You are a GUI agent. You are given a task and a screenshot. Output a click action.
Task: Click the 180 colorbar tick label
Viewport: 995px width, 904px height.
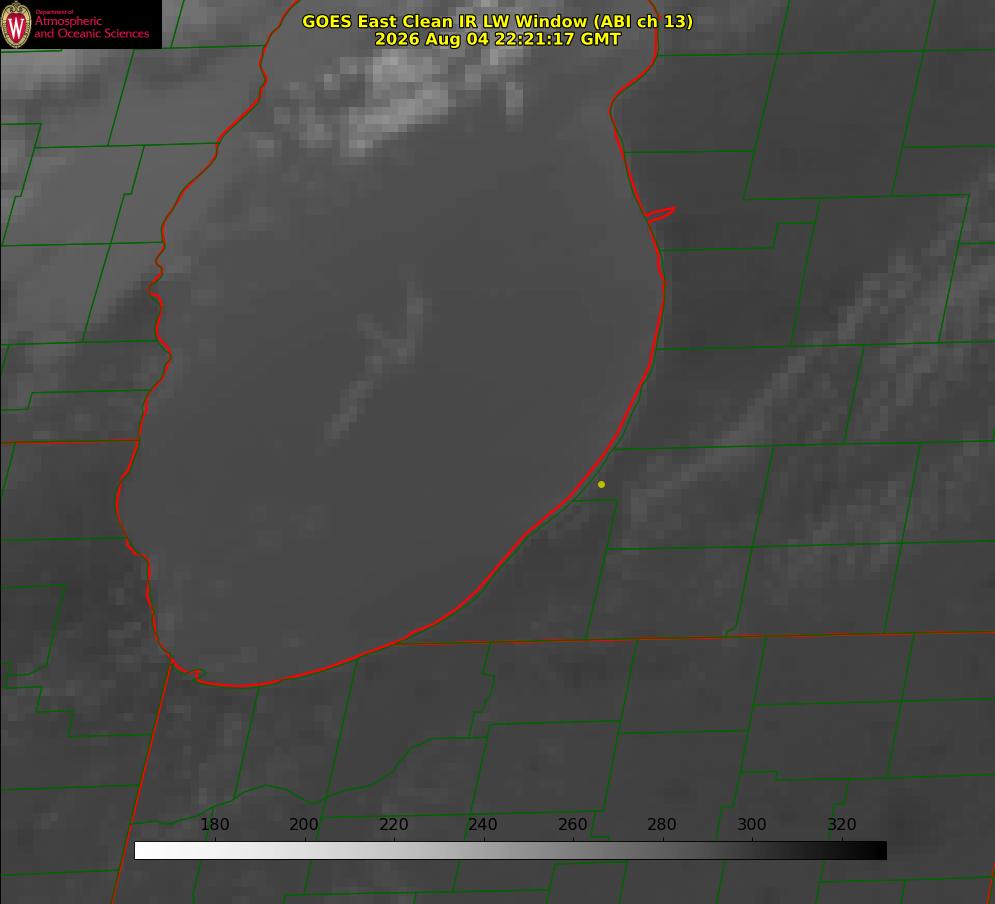click(214, 824)
